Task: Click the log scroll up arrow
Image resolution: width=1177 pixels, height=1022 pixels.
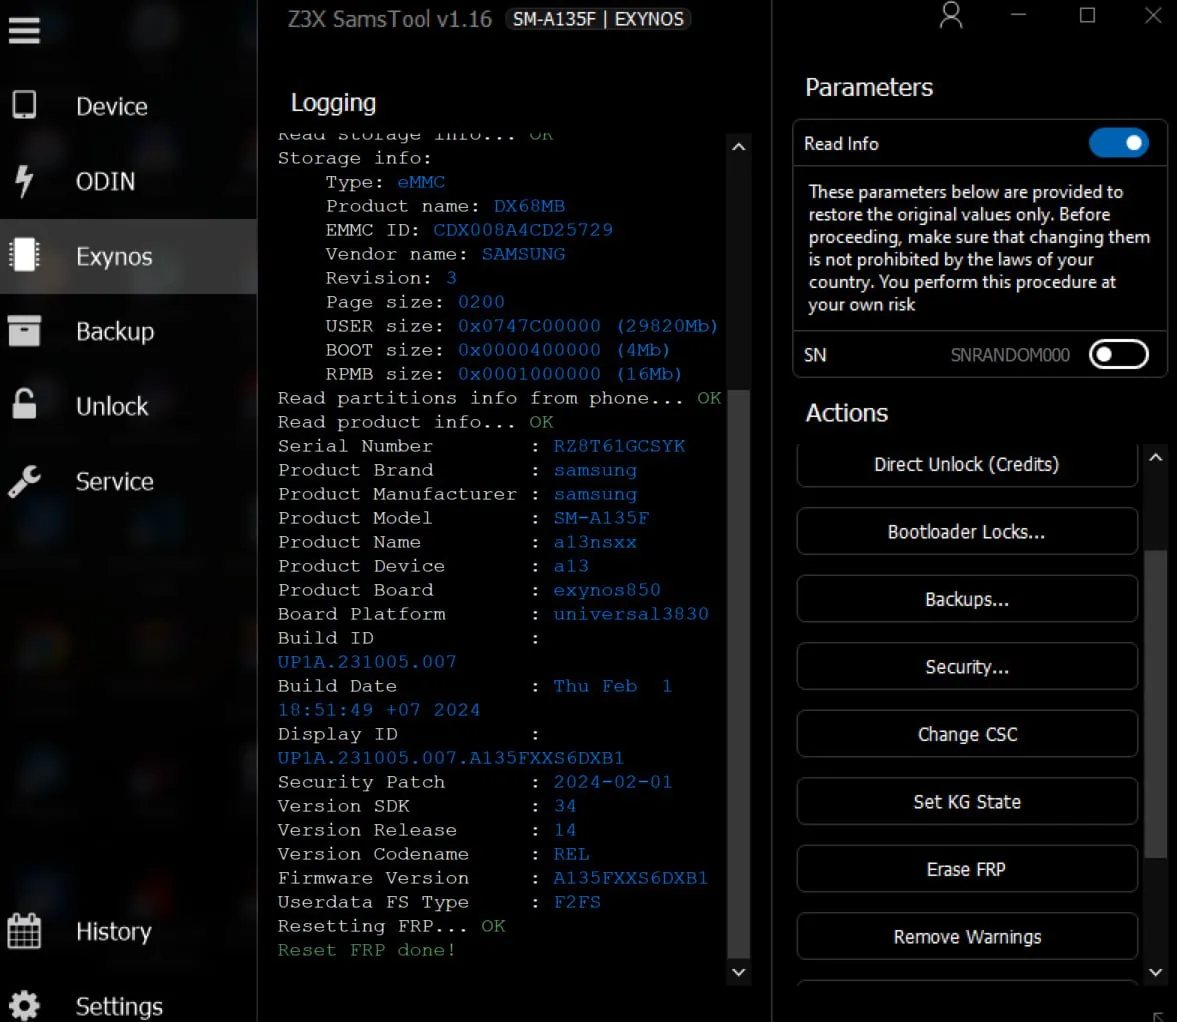Action: click(x=739, y=146)
